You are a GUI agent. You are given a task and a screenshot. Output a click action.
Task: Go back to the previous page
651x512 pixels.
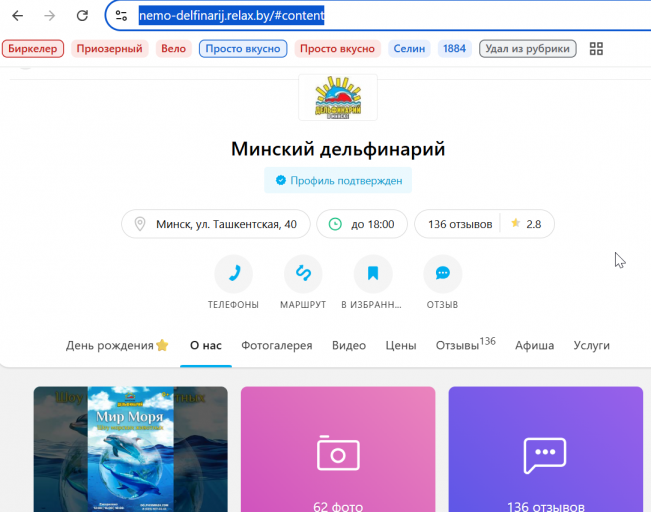[17, 16]
